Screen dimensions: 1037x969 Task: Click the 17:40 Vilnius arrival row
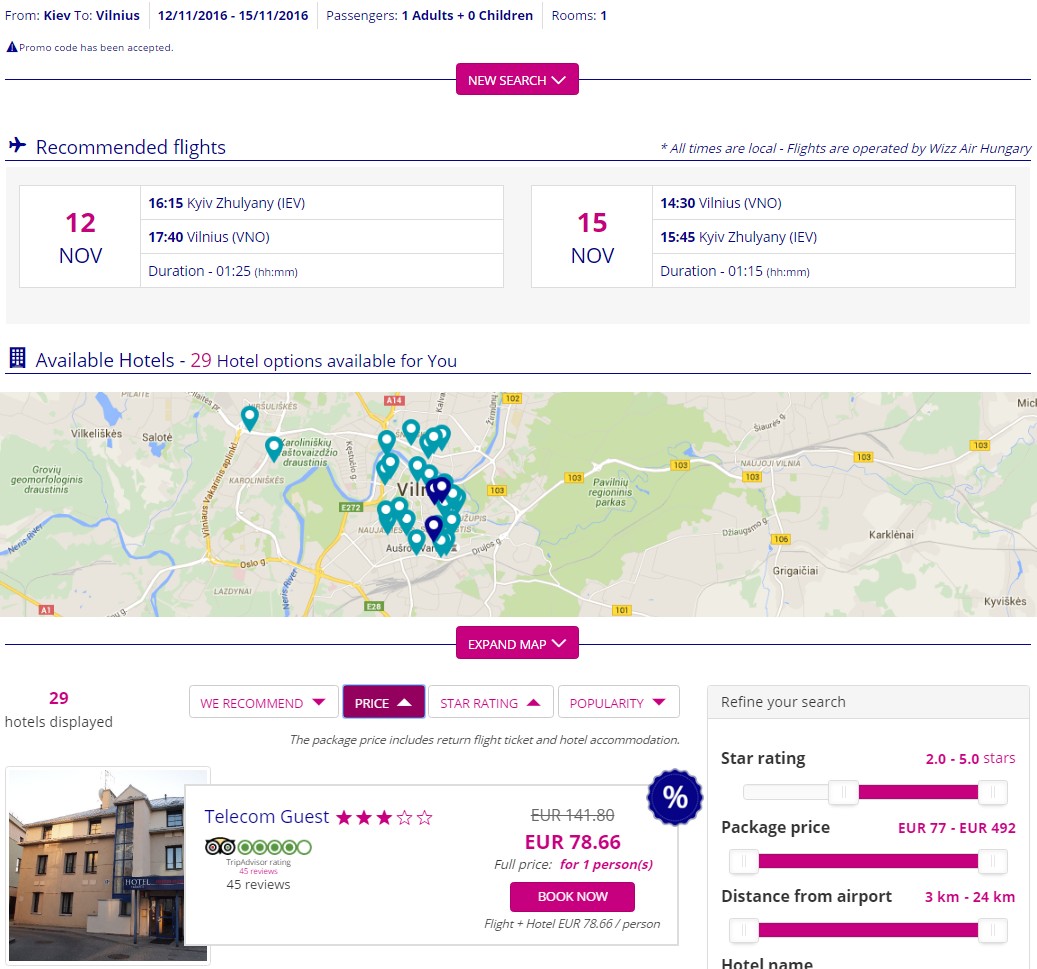coord(321,237)
